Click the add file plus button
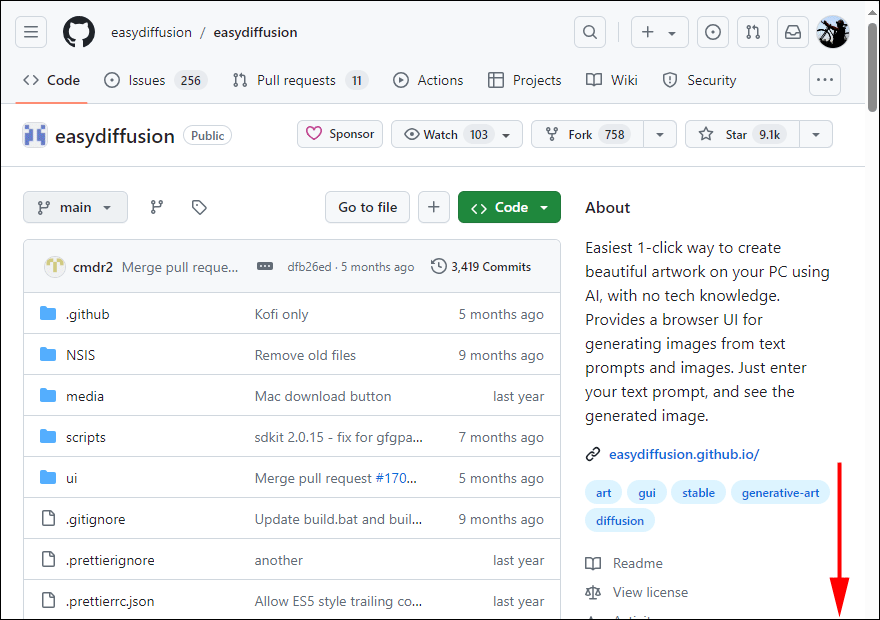This screenshot has height=620, width=880. pyautogui.click(x=434, y=207)
